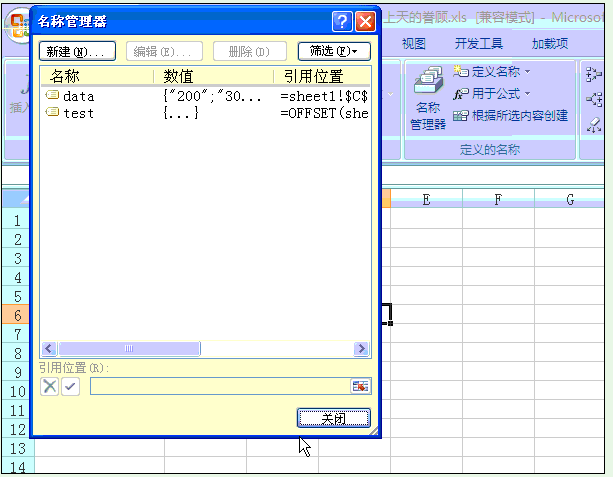Click the Refers to (引用位置) input field
Screen dimensions: 613x477
220,386
